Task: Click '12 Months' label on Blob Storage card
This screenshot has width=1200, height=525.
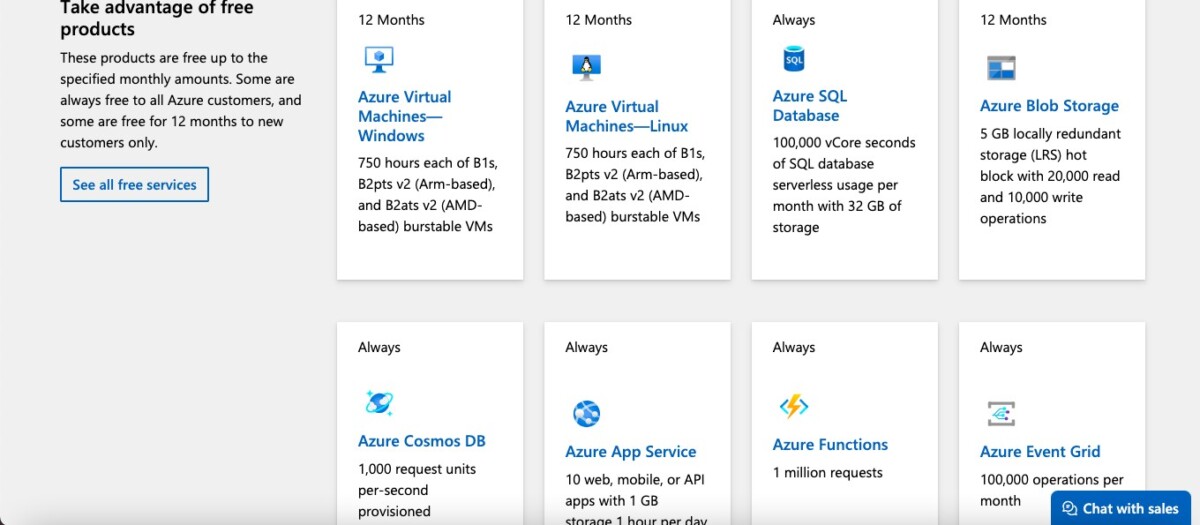Action: (1013, 20)
